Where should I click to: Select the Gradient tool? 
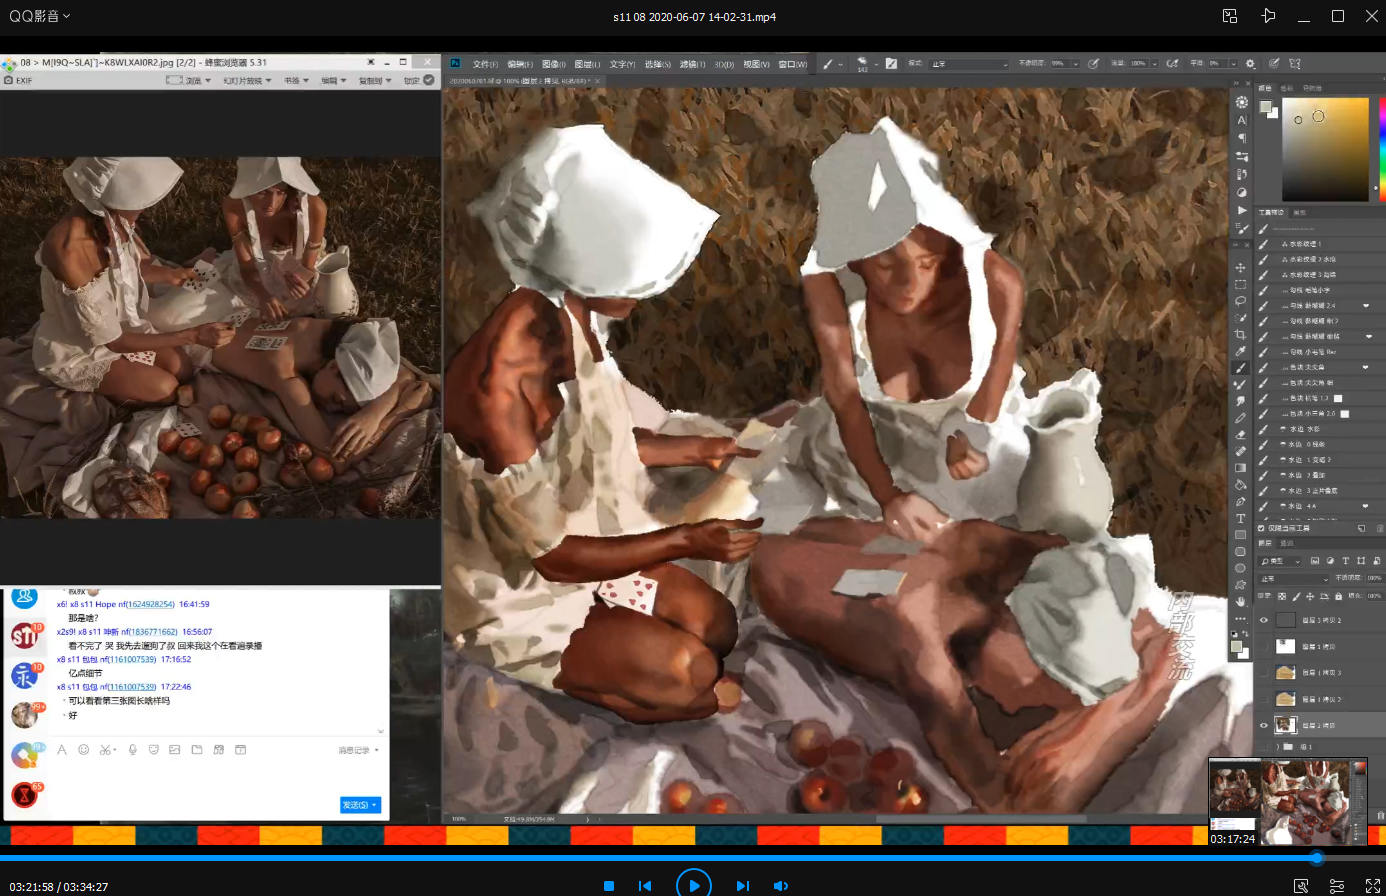pyautogui.click(x=1240, y=467)
